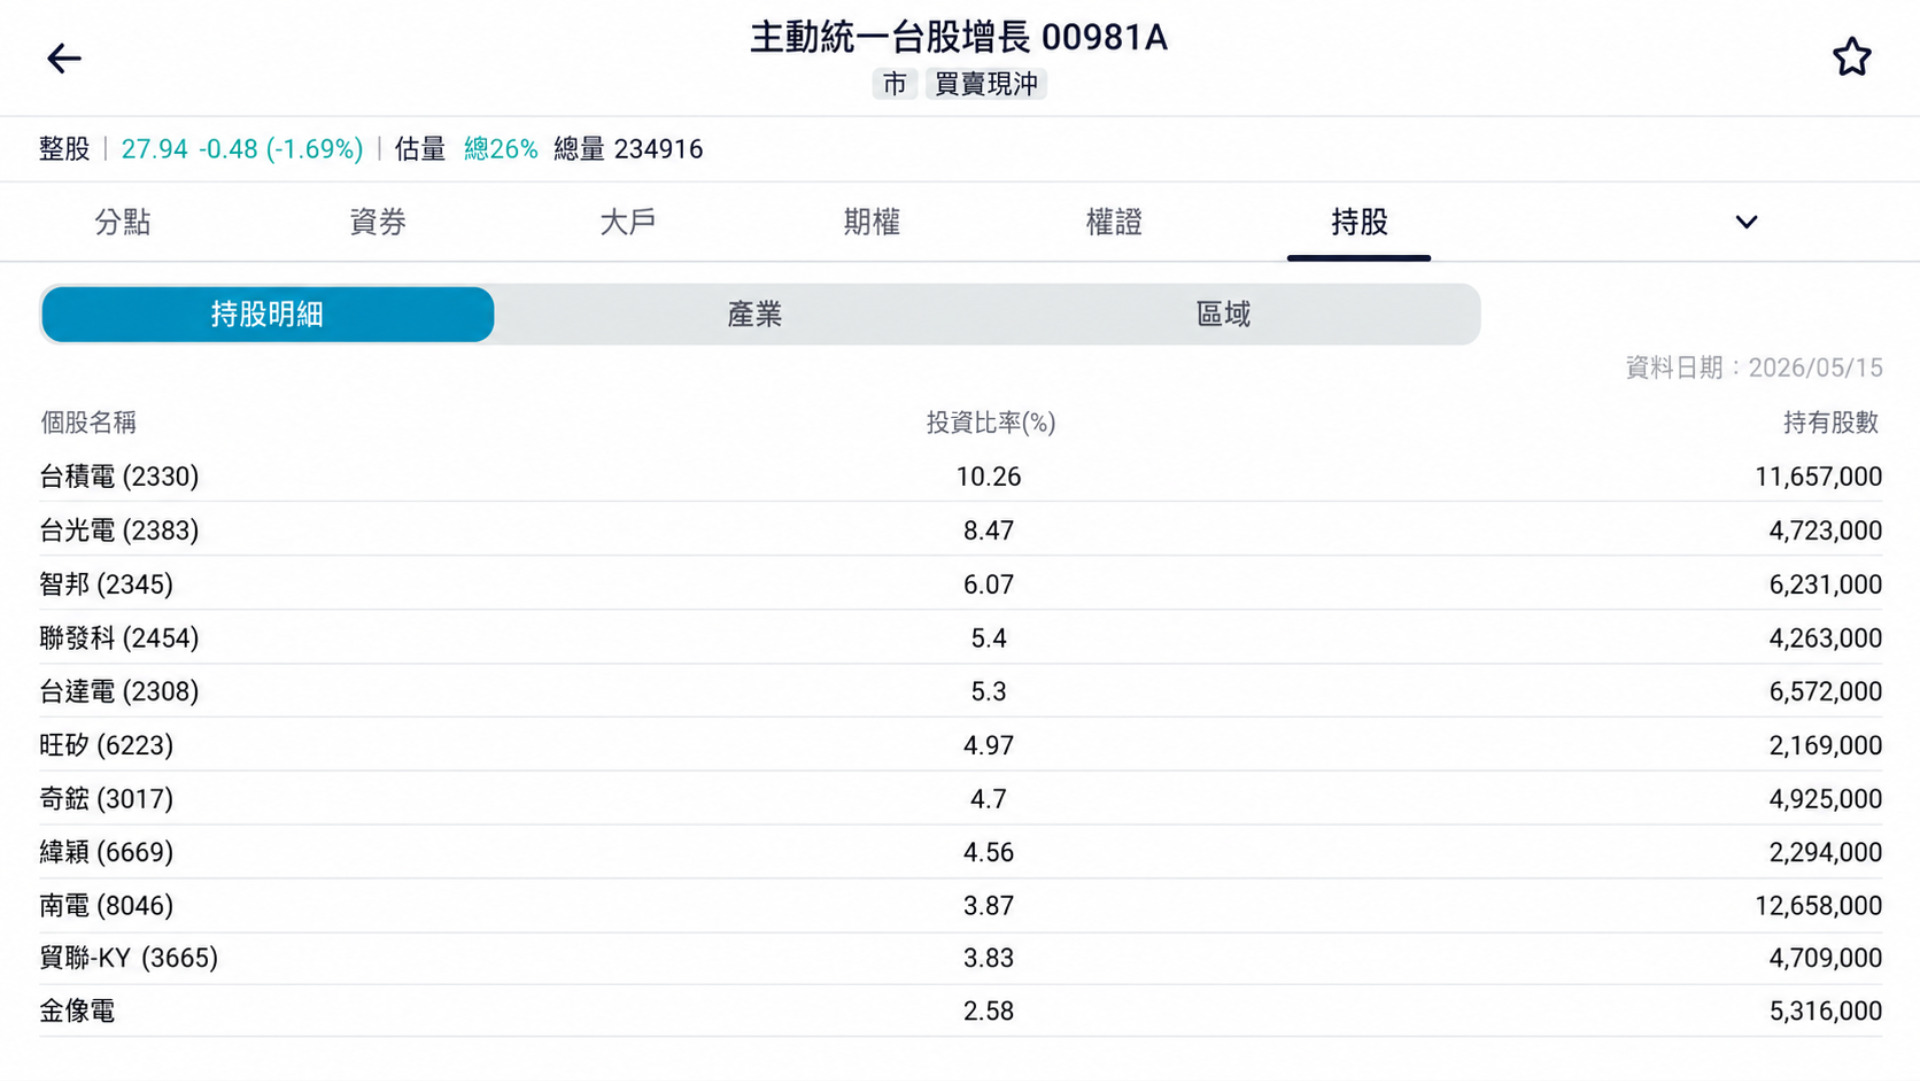
Task: Click the 整股 price quote 27.94
Action: (154, 149)
